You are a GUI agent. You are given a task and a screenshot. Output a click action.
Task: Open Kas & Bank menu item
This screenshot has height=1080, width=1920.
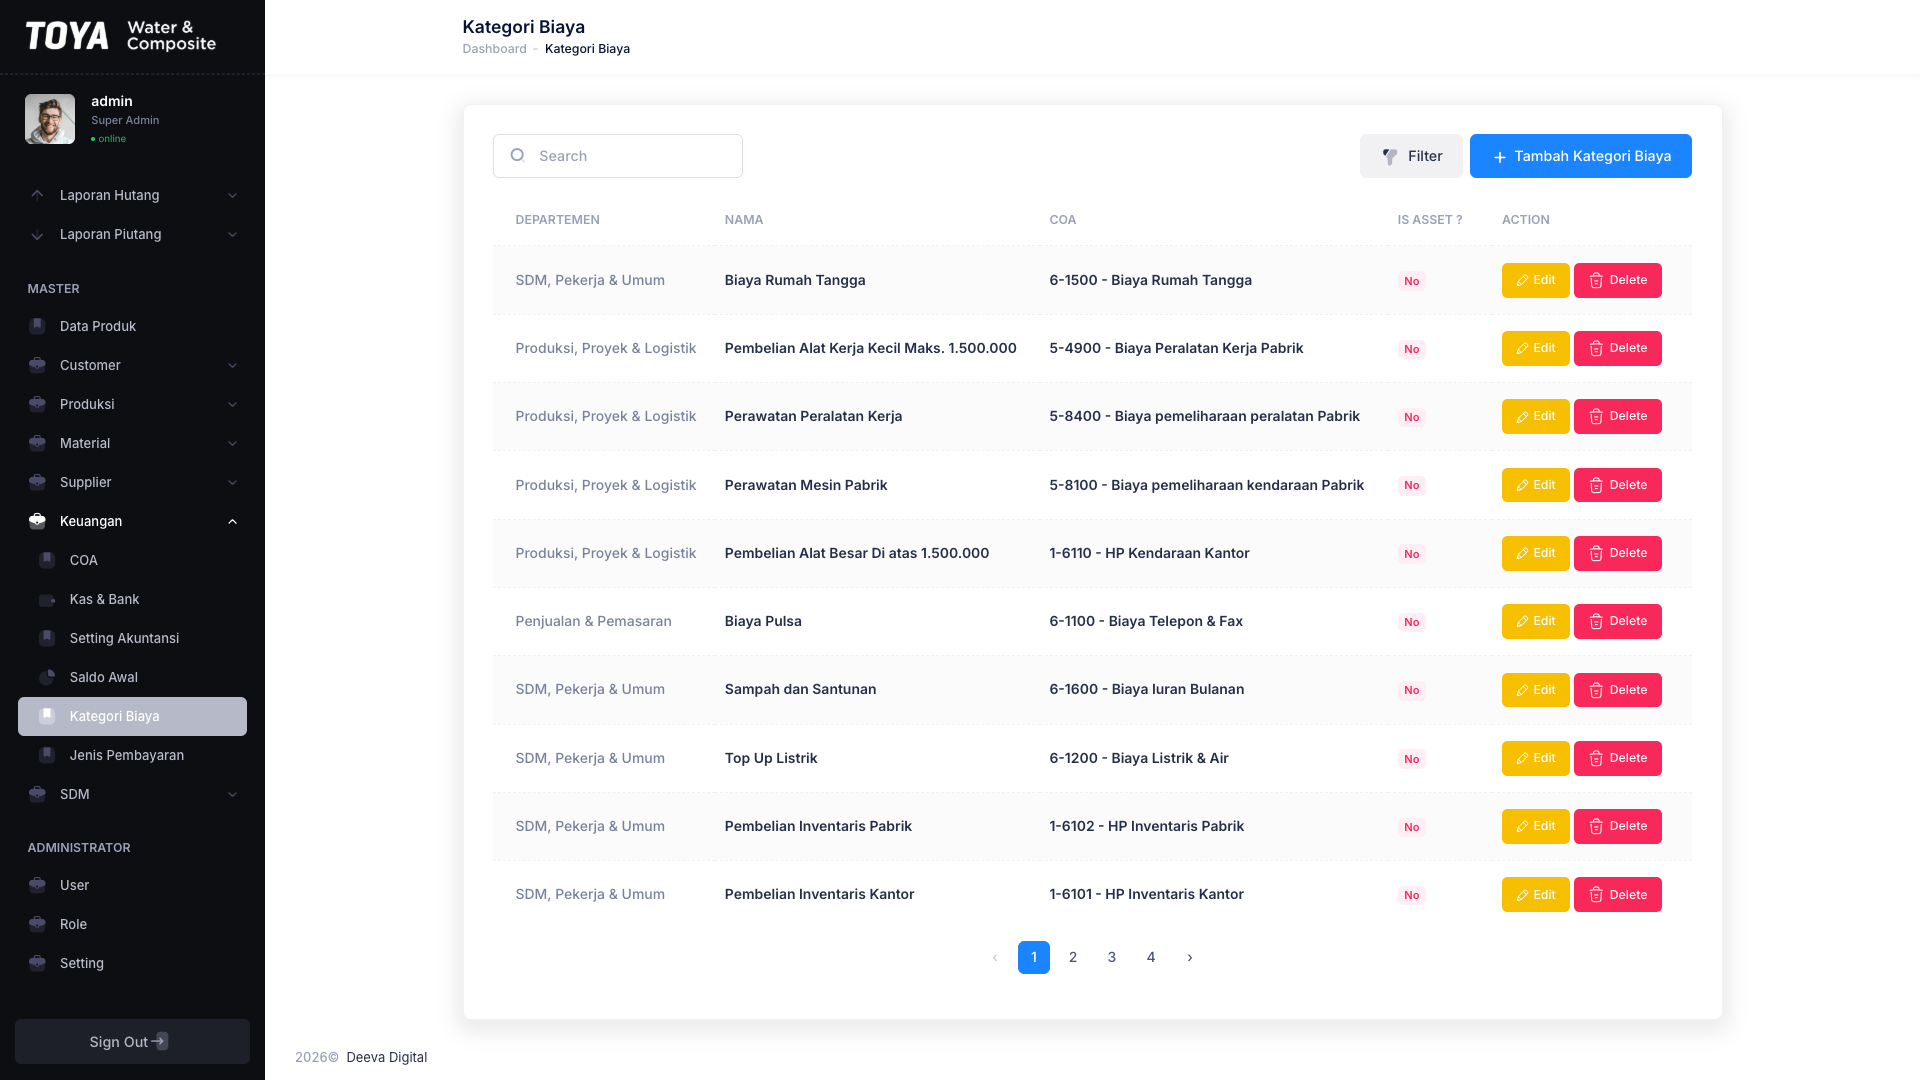(132, 599)
